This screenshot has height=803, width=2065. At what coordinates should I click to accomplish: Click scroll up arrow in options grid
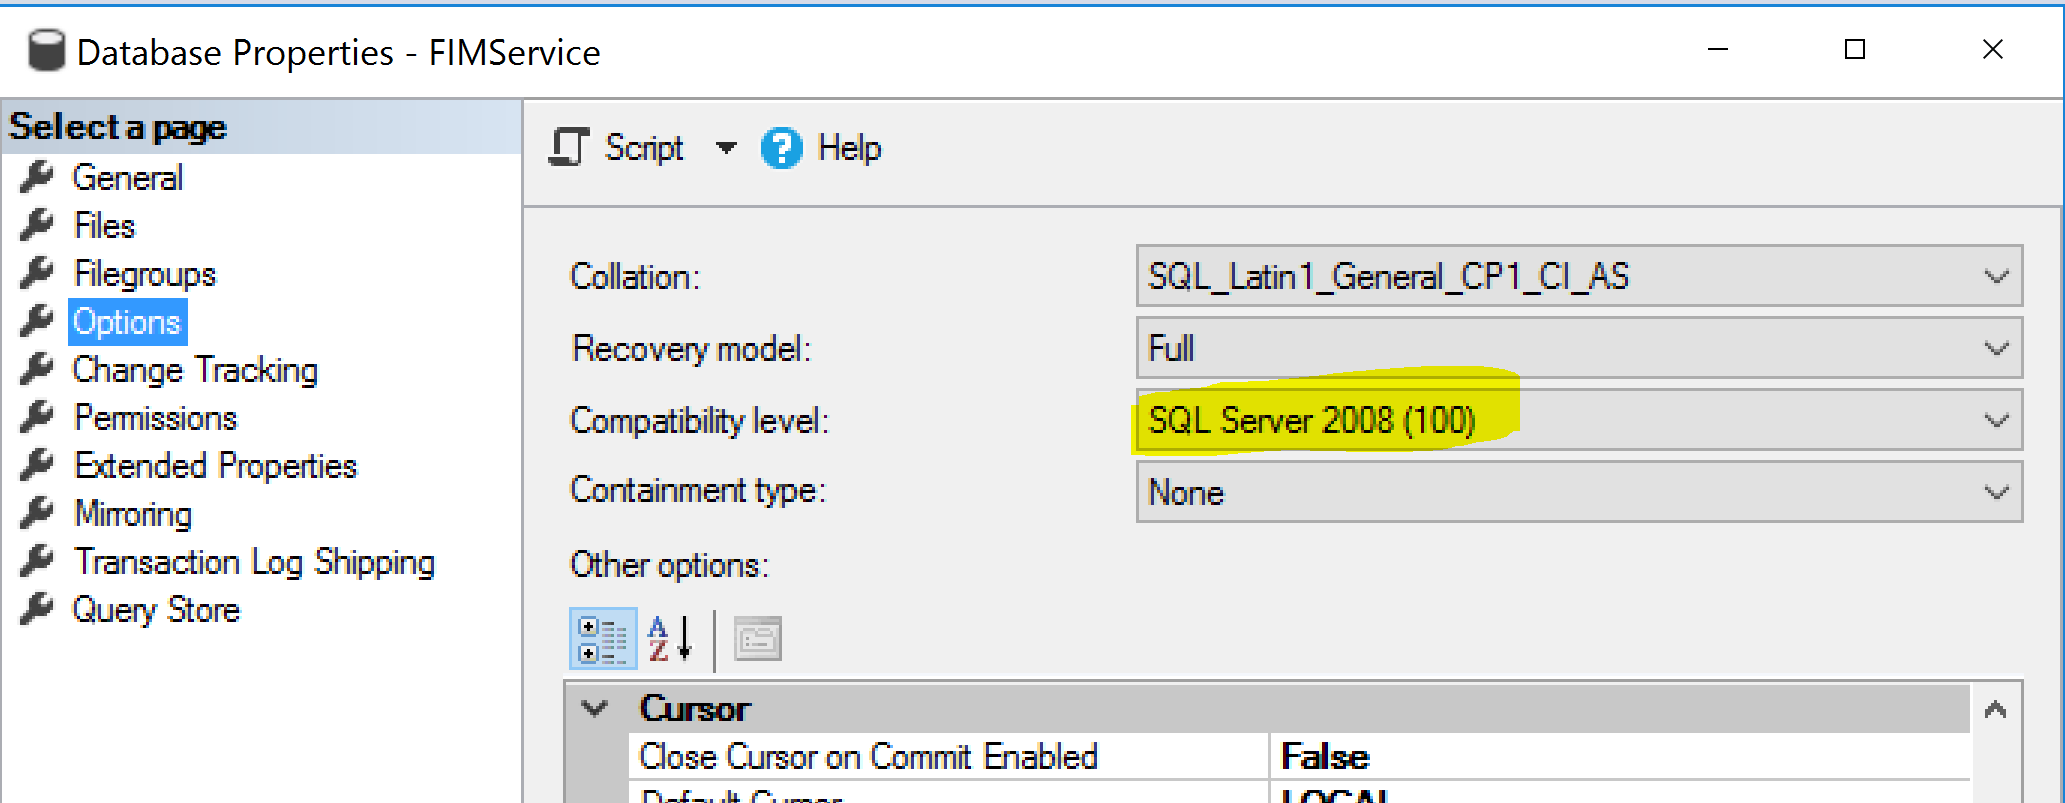point(1995,710)
